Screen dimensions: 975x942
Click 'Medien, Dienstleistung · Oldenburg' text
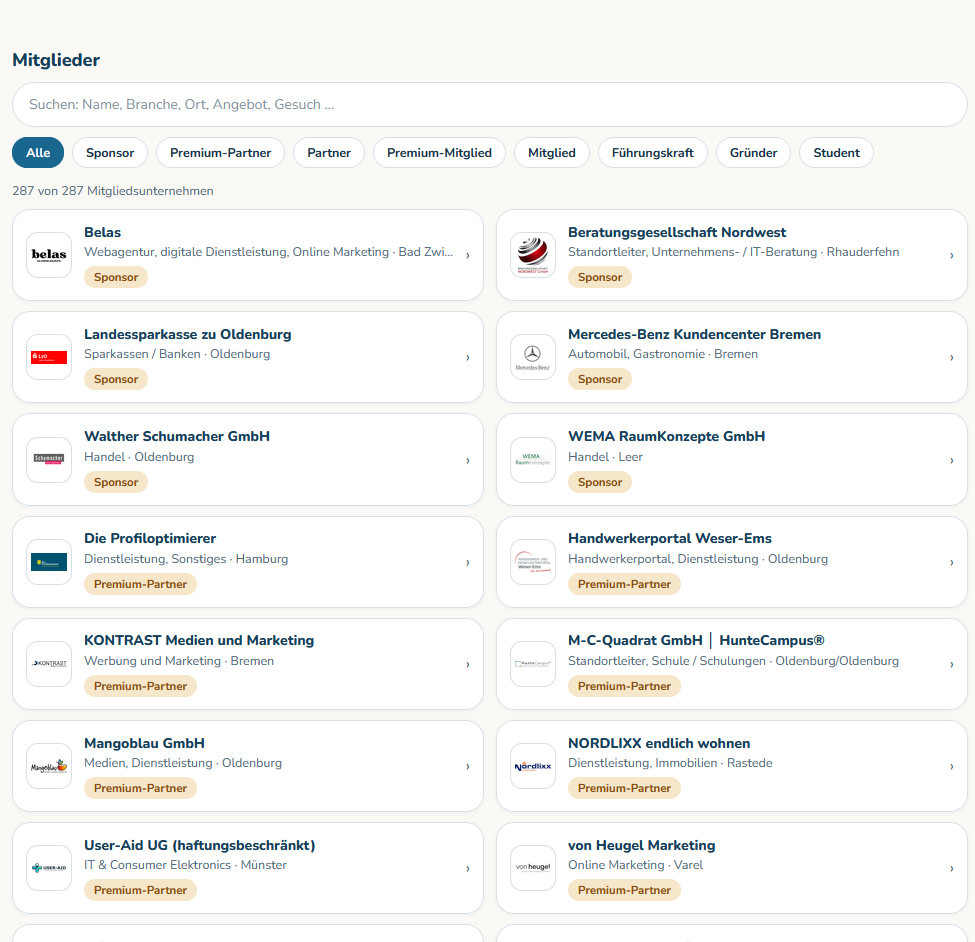pyautogui.click(x=183, y=763)
